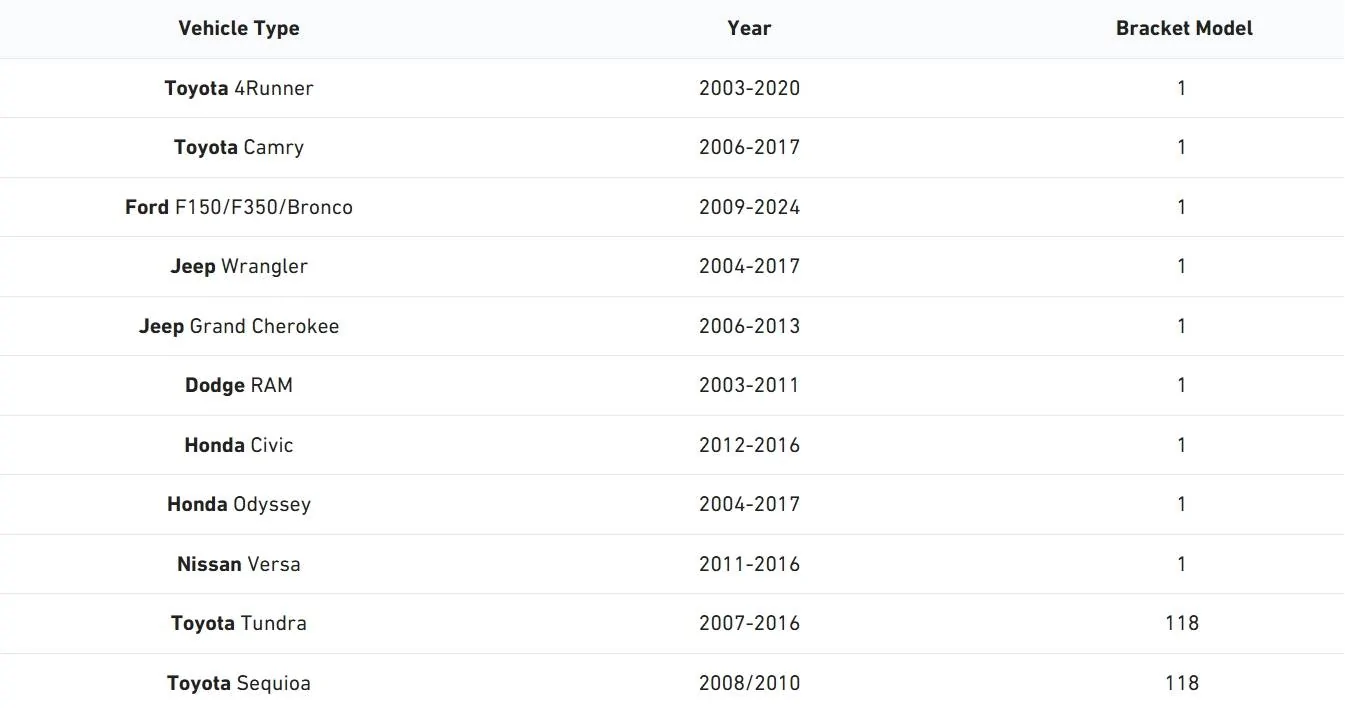Click the Vehicle Type column header
Viewport: 1345px width, 708px height.
pos(239,28)
